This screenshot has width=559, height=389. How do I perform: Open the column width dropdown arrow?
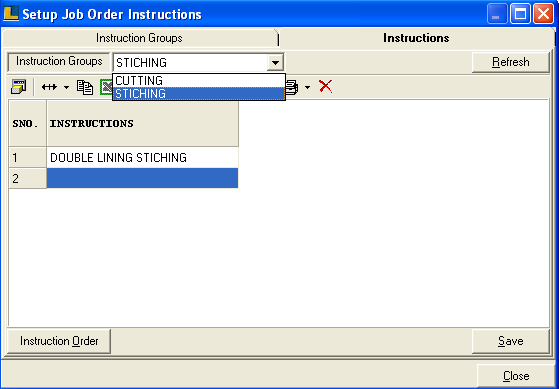66,87
